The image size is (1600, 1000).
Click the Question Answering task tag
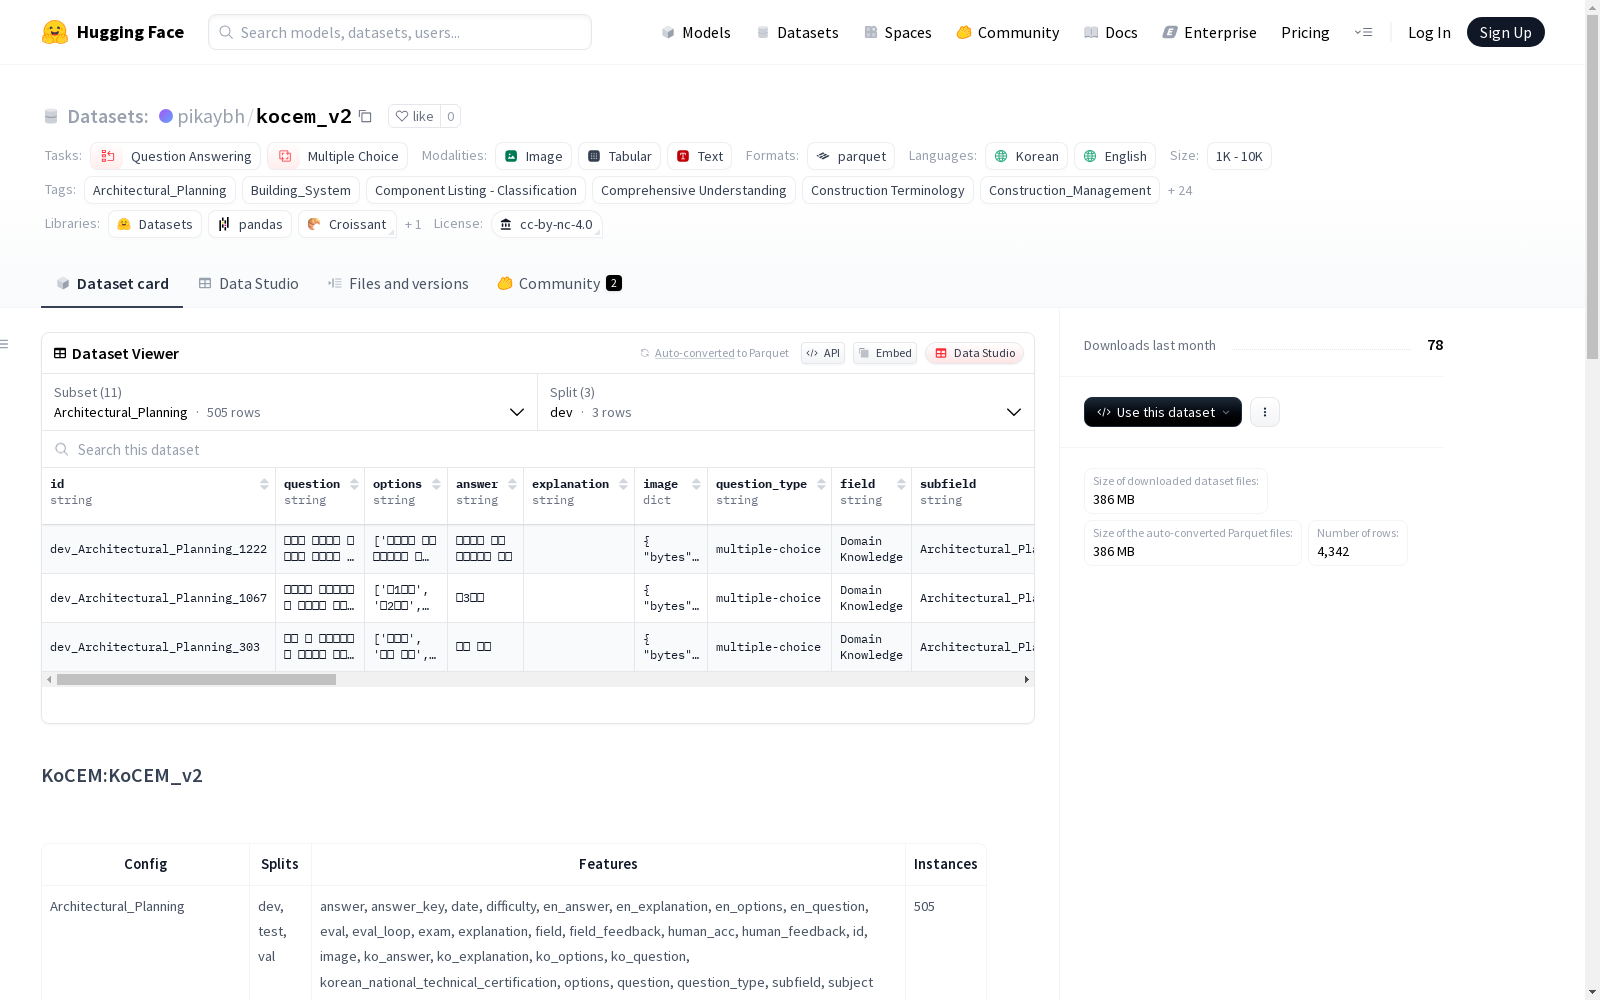click(x=176, y=156)
